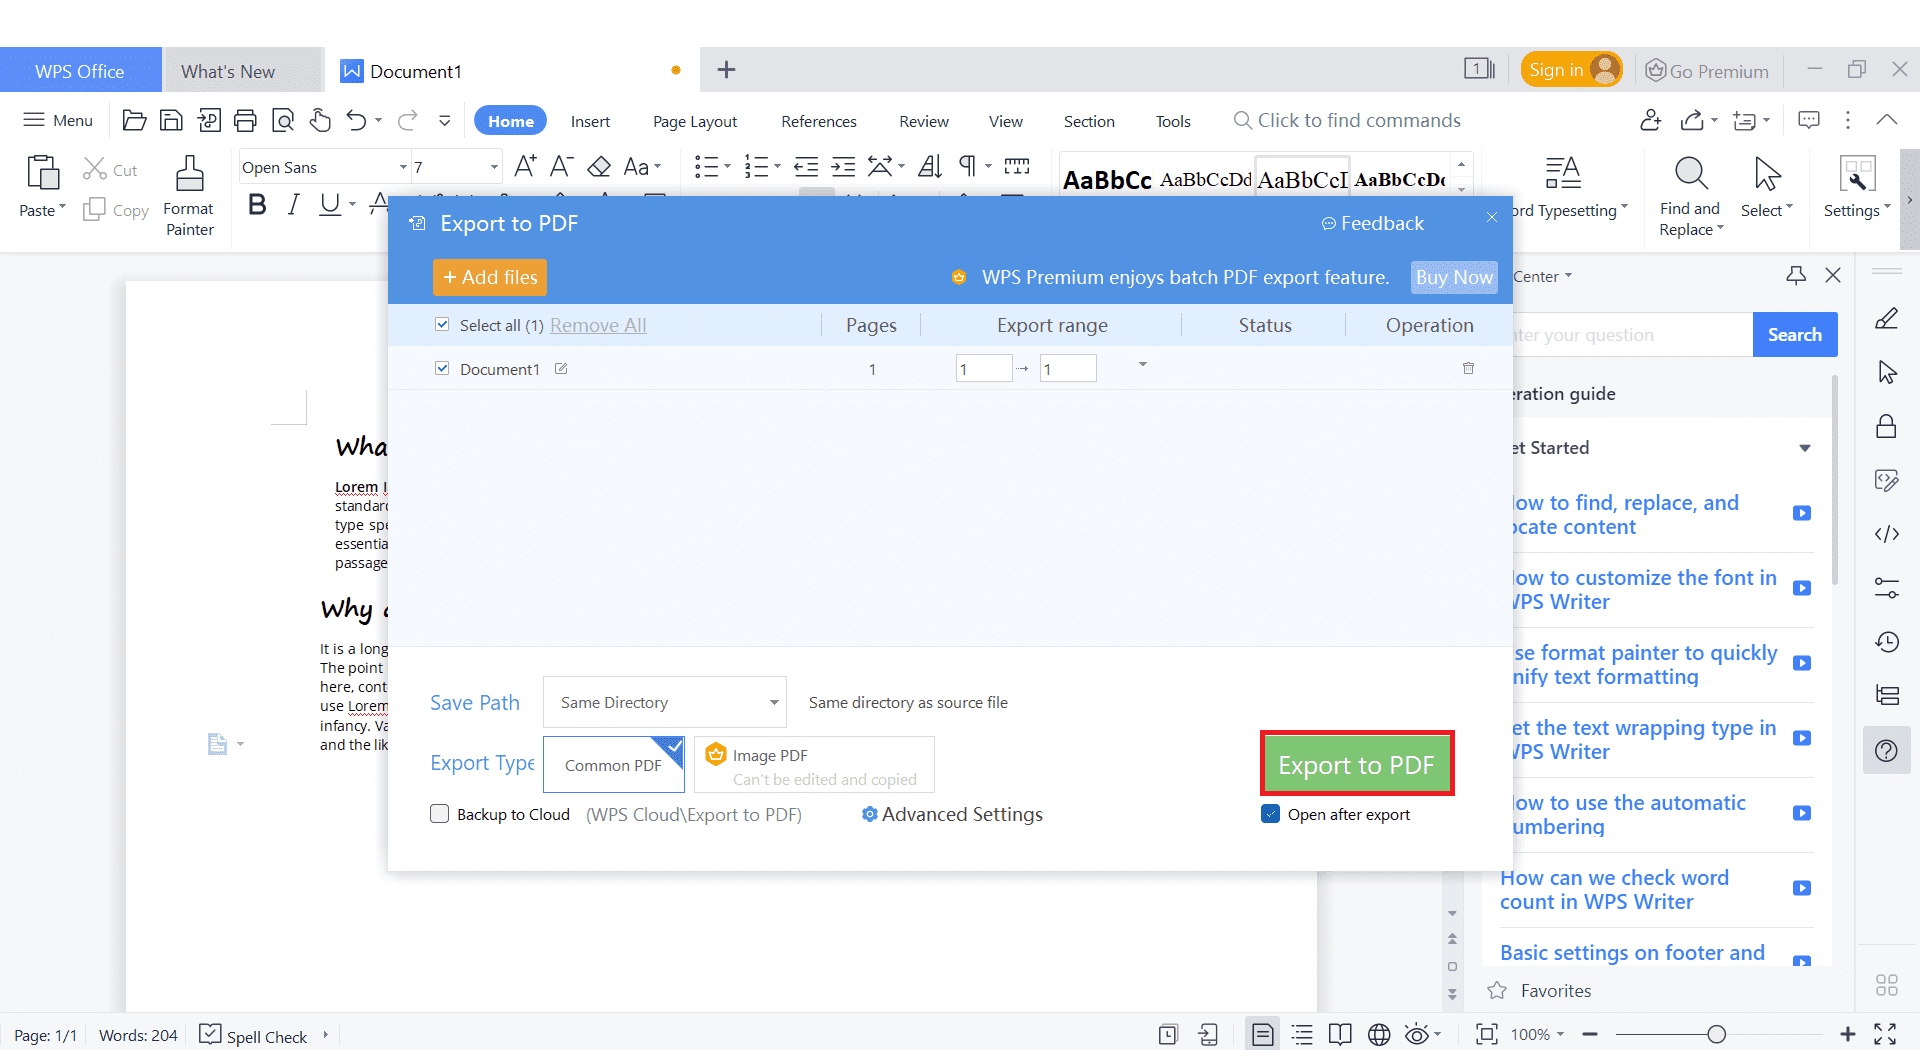The height and width of the screenshot is (1050, 1922).
Task: Switch to the Insert tab
Action: tap(590, 121)
